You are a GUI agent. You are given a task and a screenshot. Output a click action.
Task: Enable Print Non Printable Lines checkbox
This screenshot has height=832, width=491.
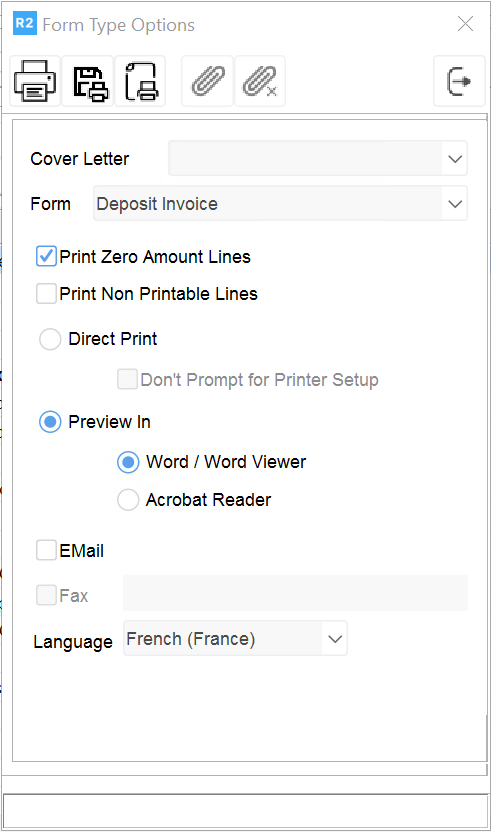click(46, 293)
